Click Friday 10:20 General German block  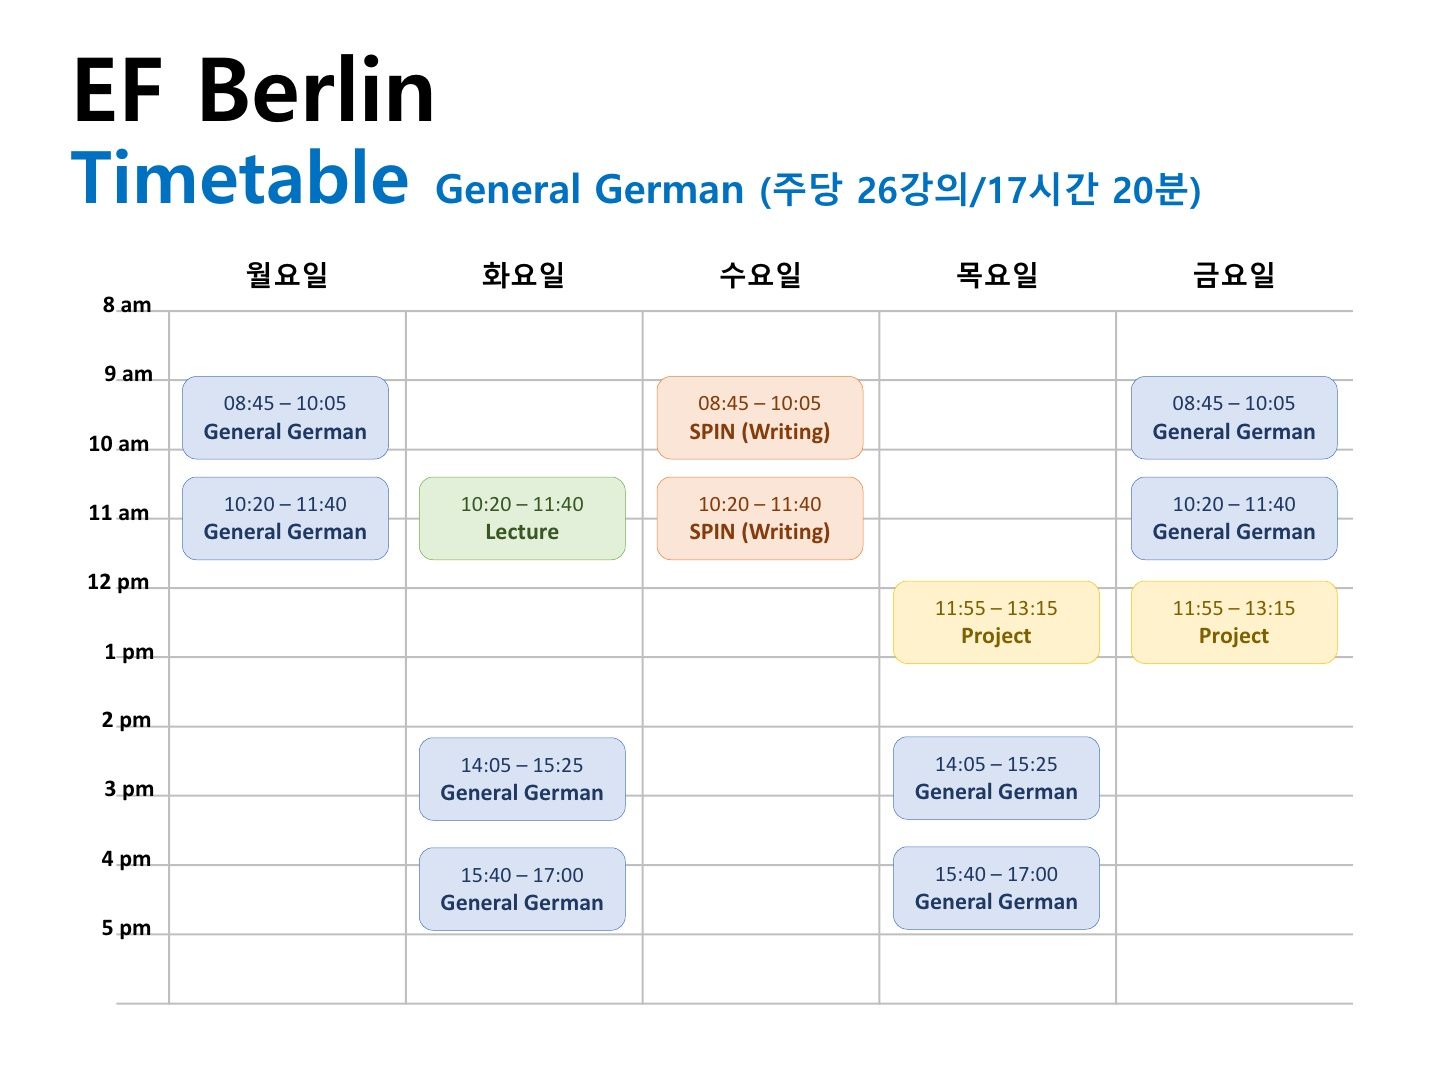point(1234,518)
